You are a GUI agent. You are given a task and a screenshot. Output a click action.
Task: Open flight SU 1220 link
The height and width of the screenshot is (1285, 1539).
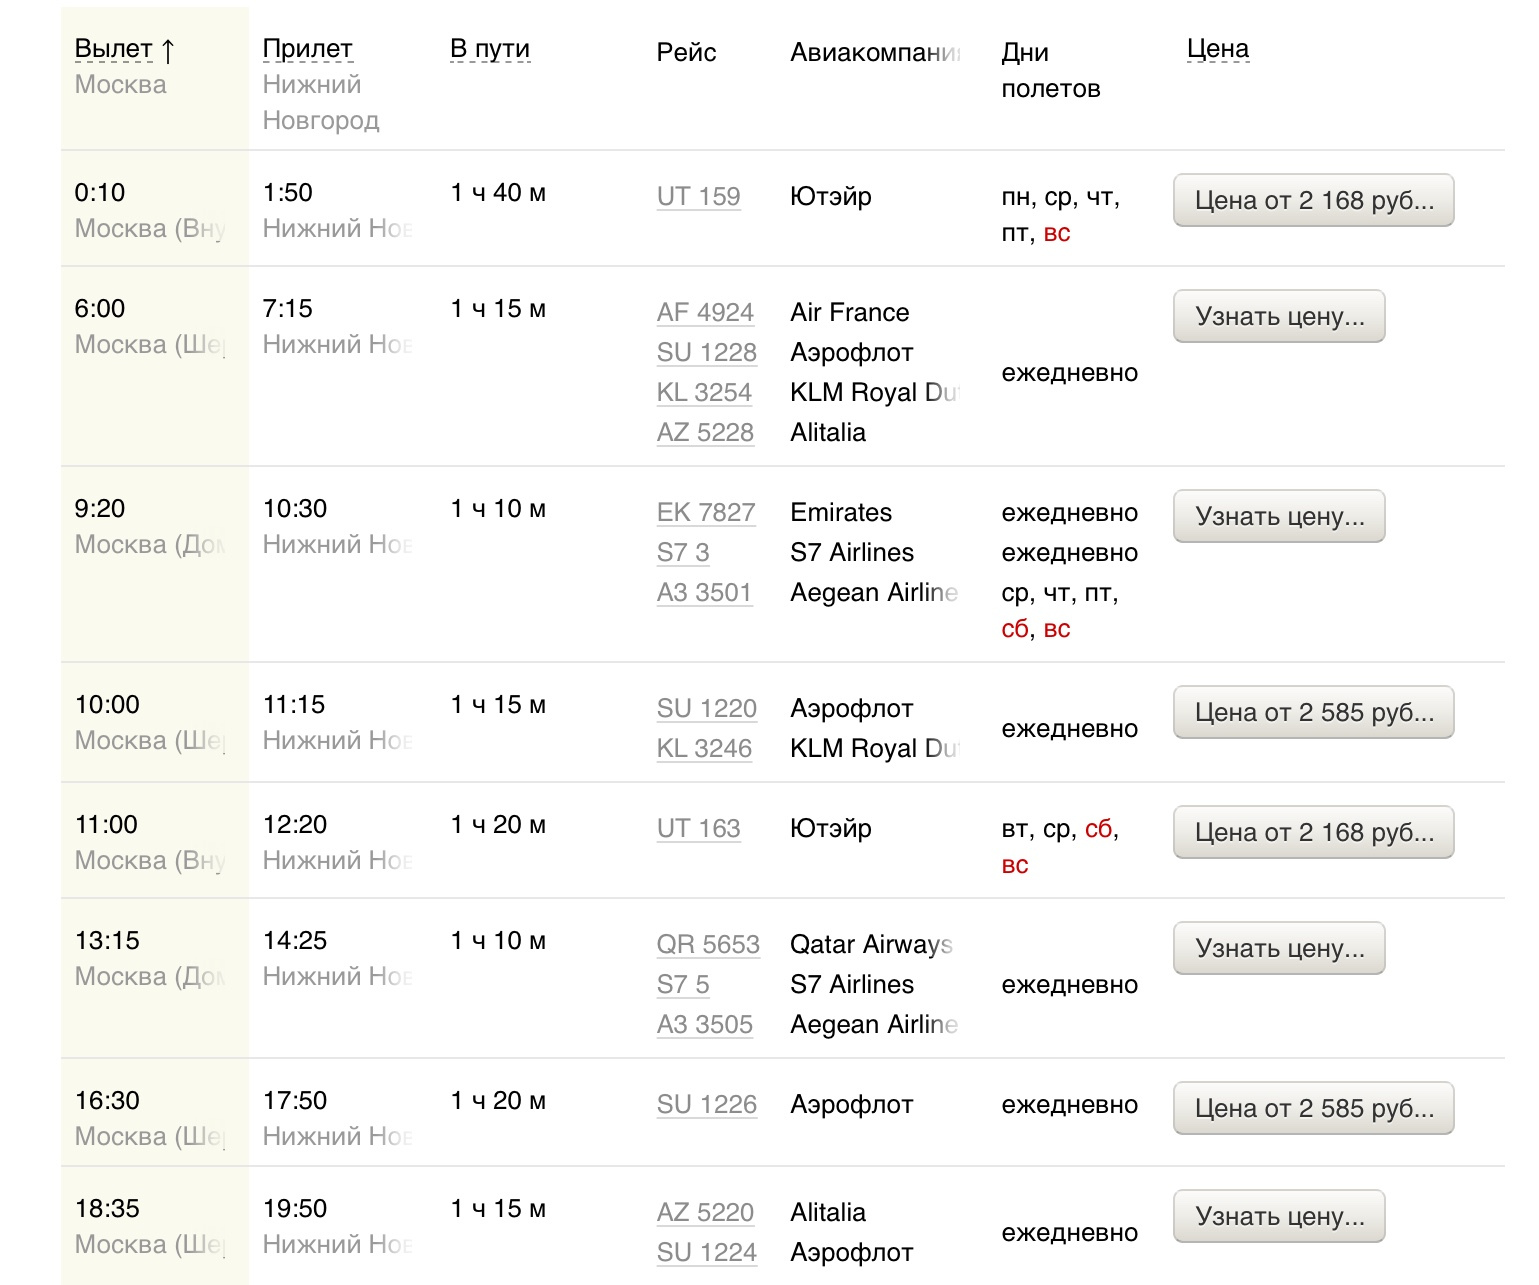[x=706, y=709]
